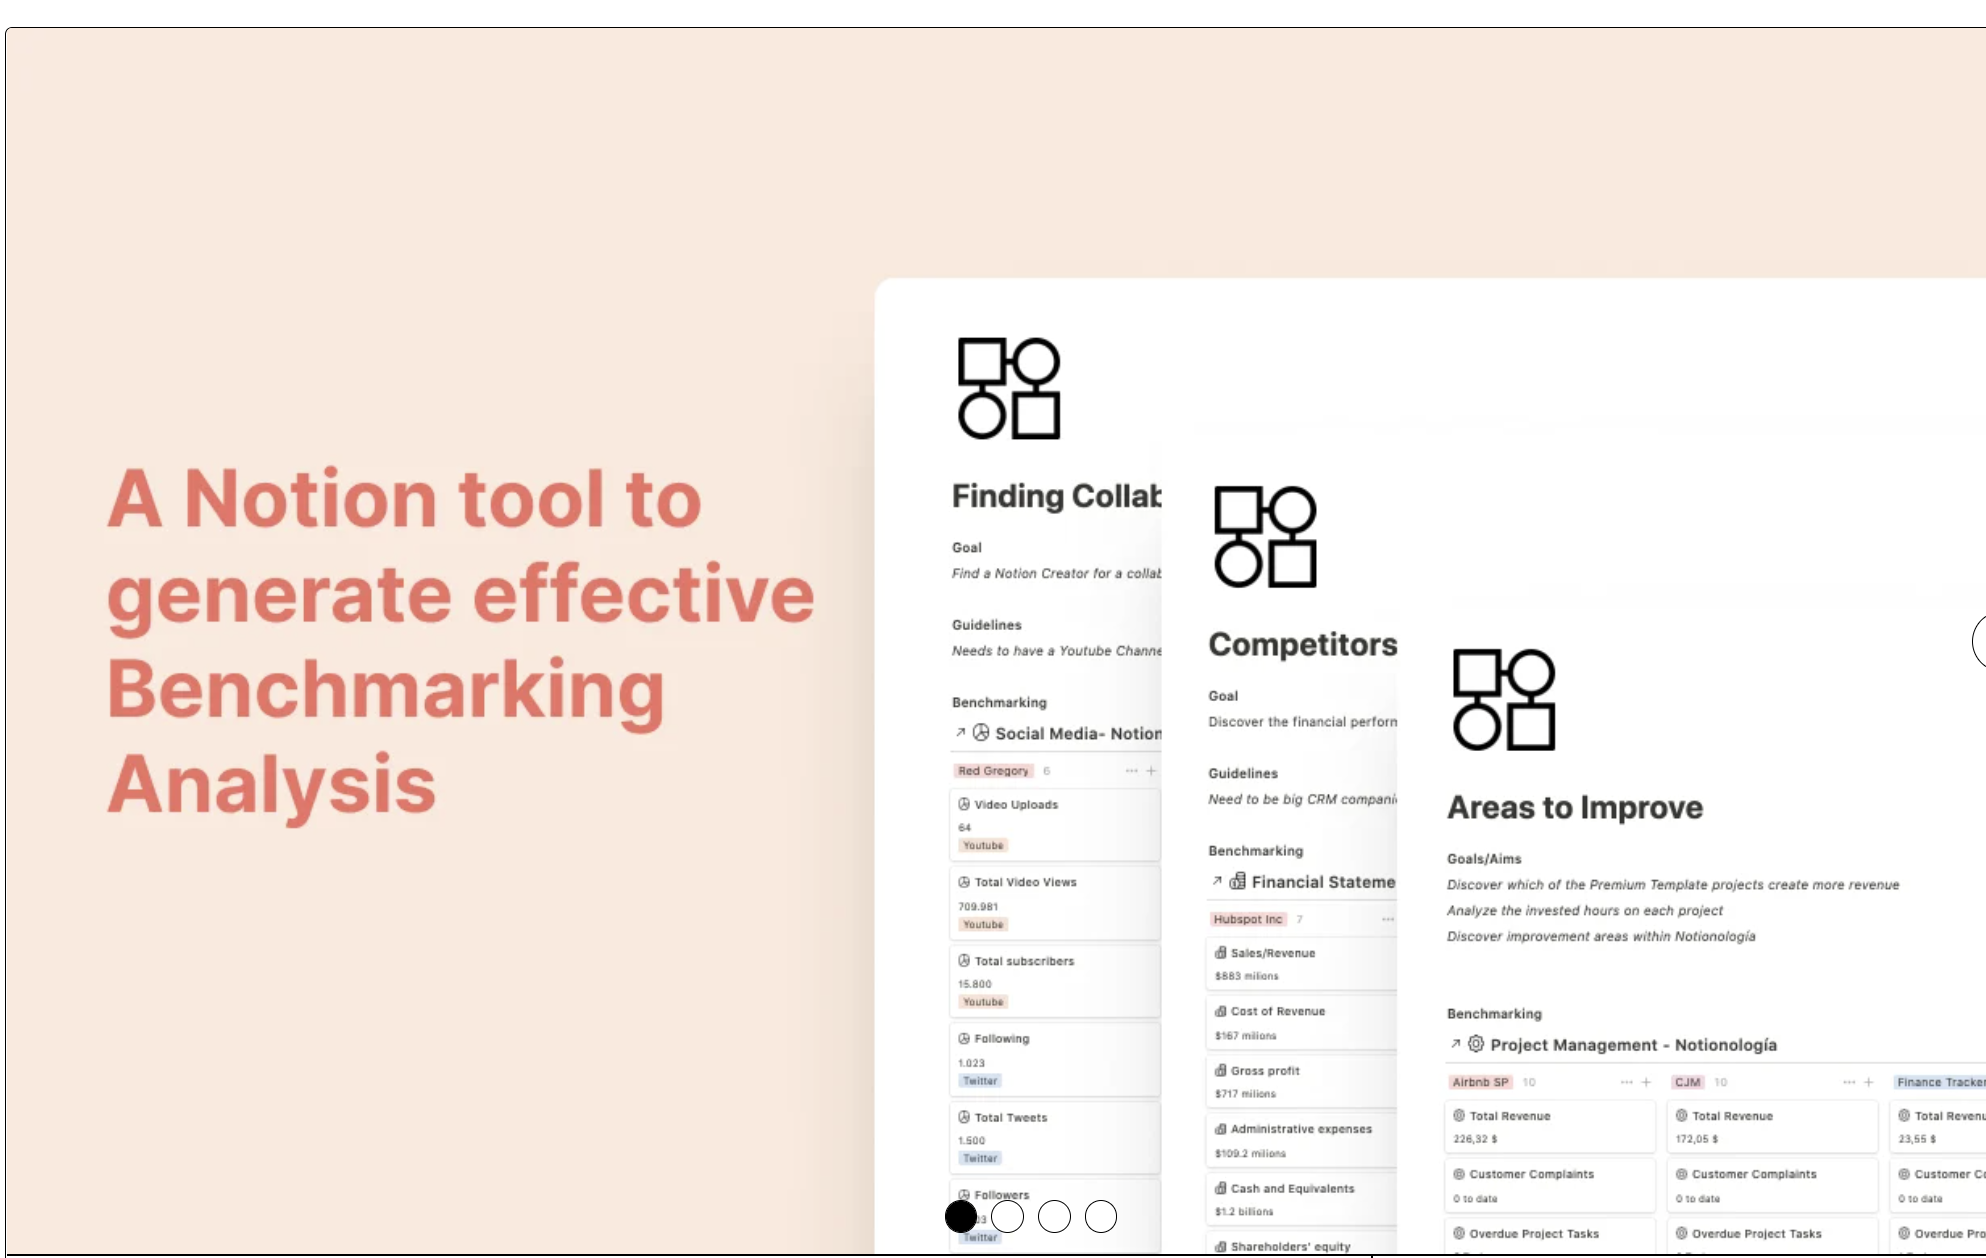Click the '$883 milions' value under Sales/Revenue

1246,976
